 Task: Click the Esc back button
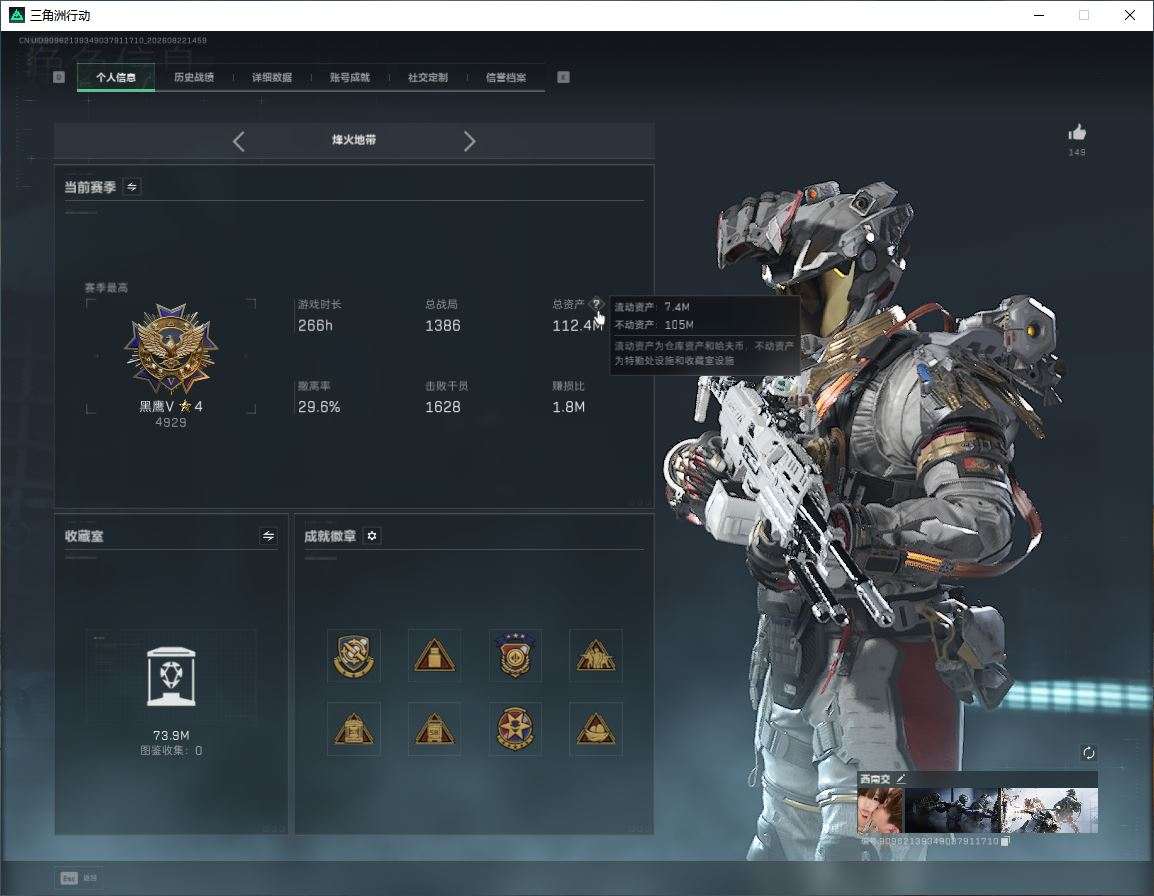coord(79,878)
